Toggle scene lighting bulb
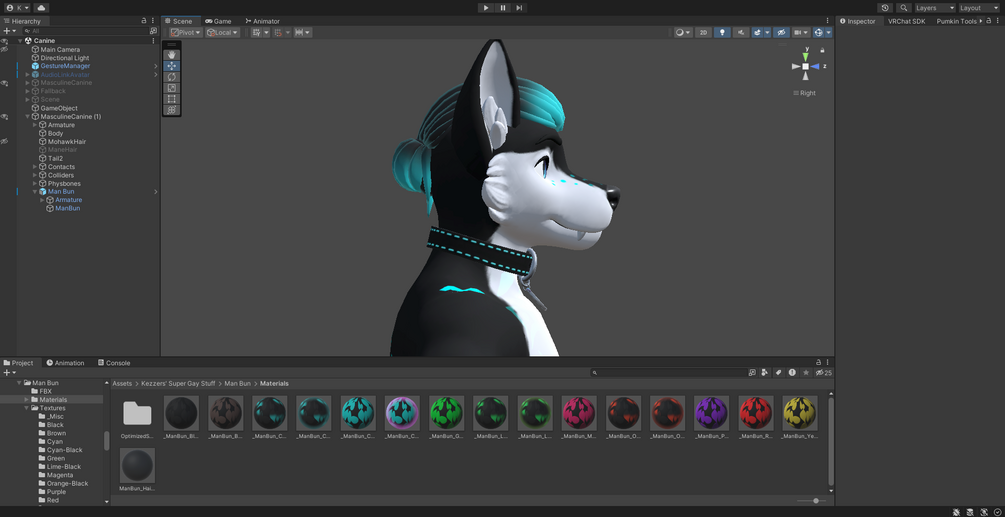Screen dimensions: 1005x517 click(x=722, y=32)
